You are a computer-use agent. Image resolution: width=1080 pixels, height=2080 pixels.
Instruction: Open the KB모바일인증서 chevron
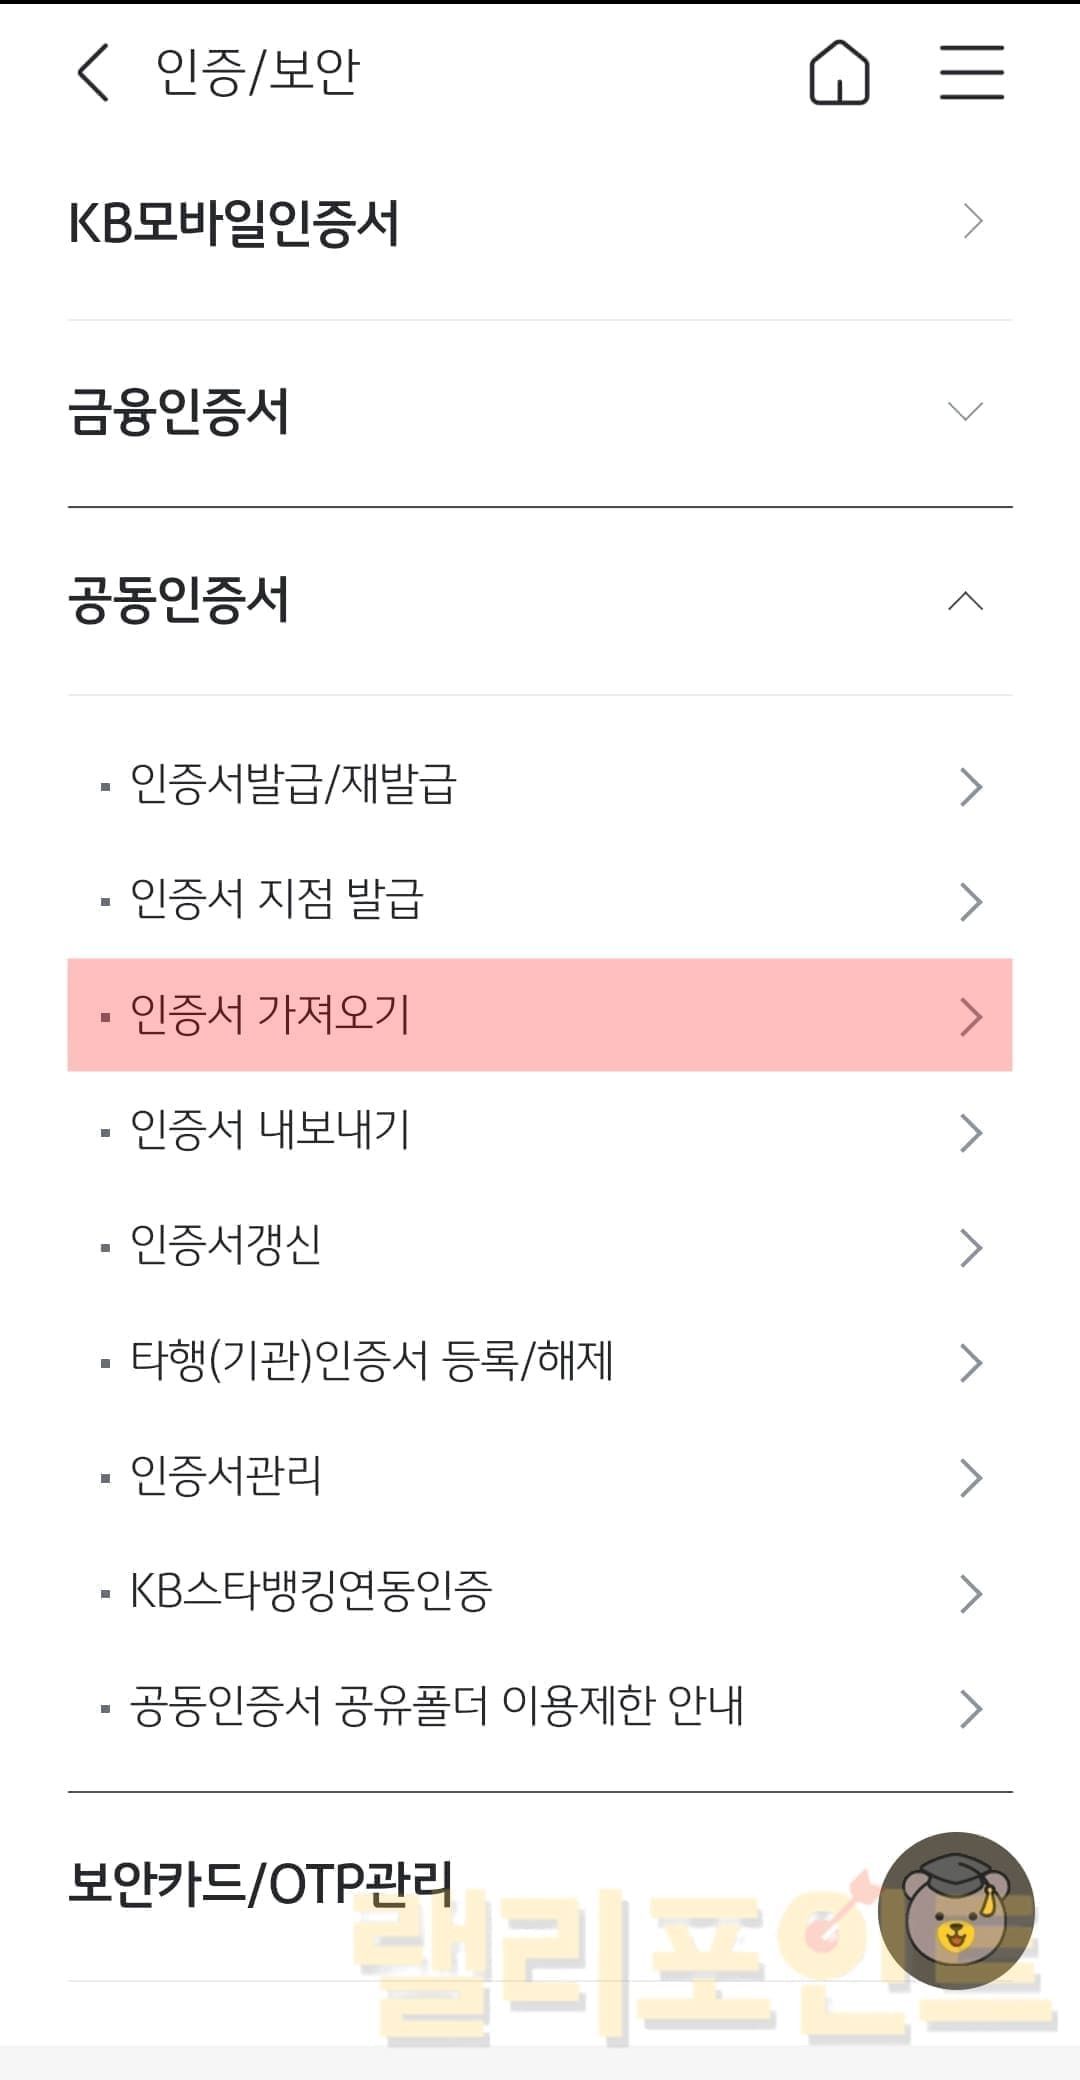click(972, 221)
